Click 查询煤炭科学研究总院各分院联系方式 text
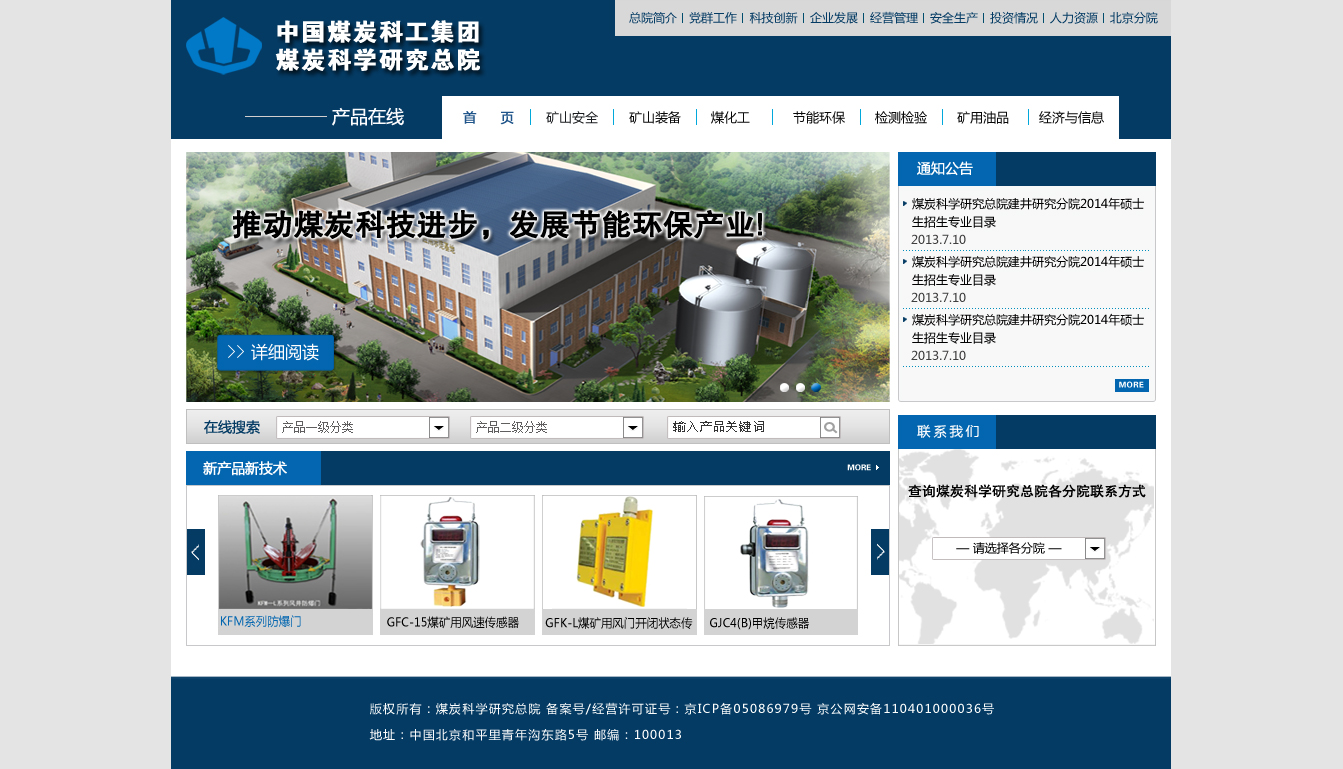Screen dimensions: 1343x769 pos(1027,492)
